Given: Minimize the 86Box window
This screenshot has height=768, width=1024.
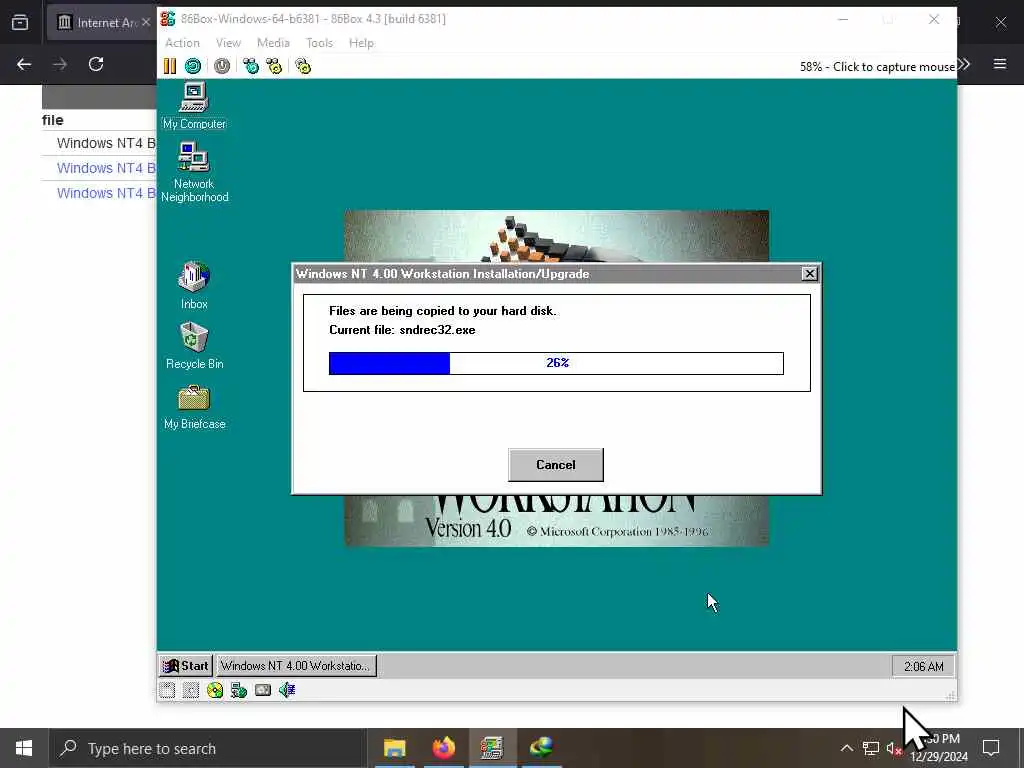Looking at the screenshot, I should [x=843, y=20].
